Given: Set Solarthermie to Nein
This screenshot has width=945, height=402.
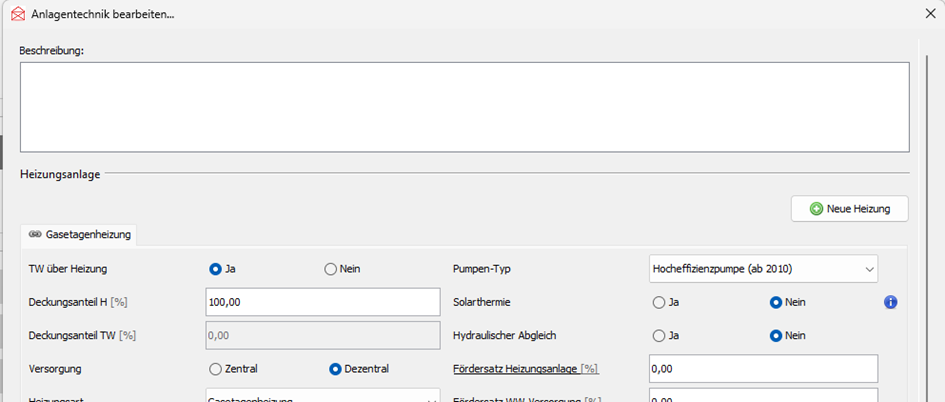Looking at the screenshot, I should click(776, 302).
